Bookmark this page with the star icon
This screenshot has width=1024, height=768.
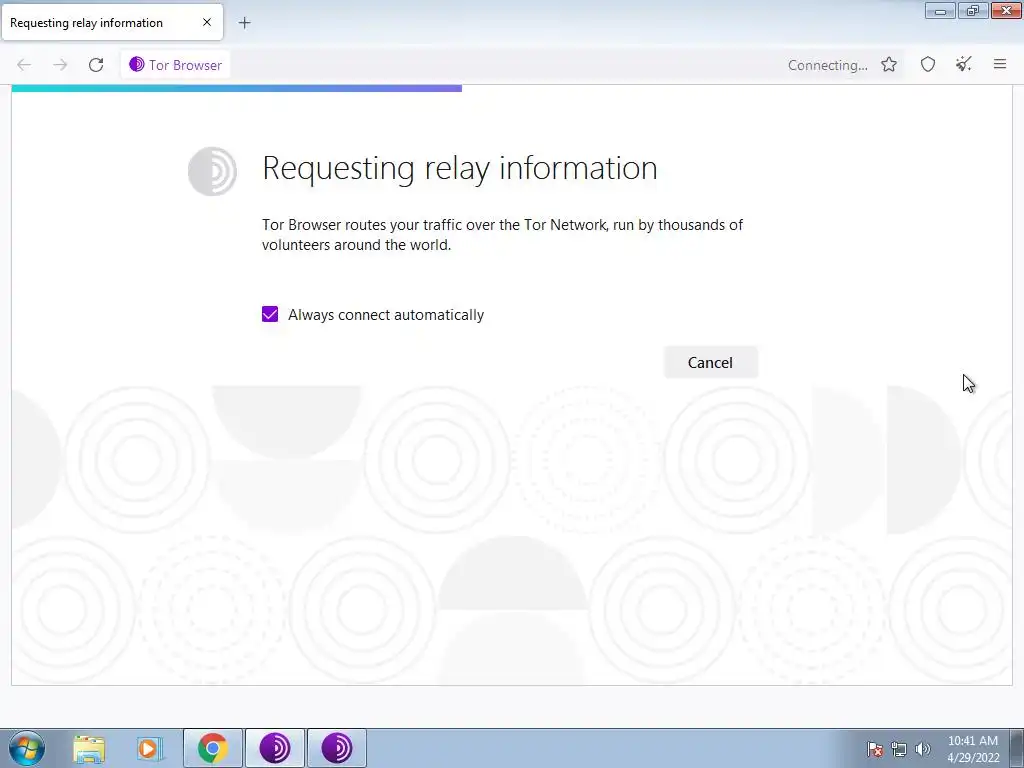pyautogui.click(x=888, y=64)
